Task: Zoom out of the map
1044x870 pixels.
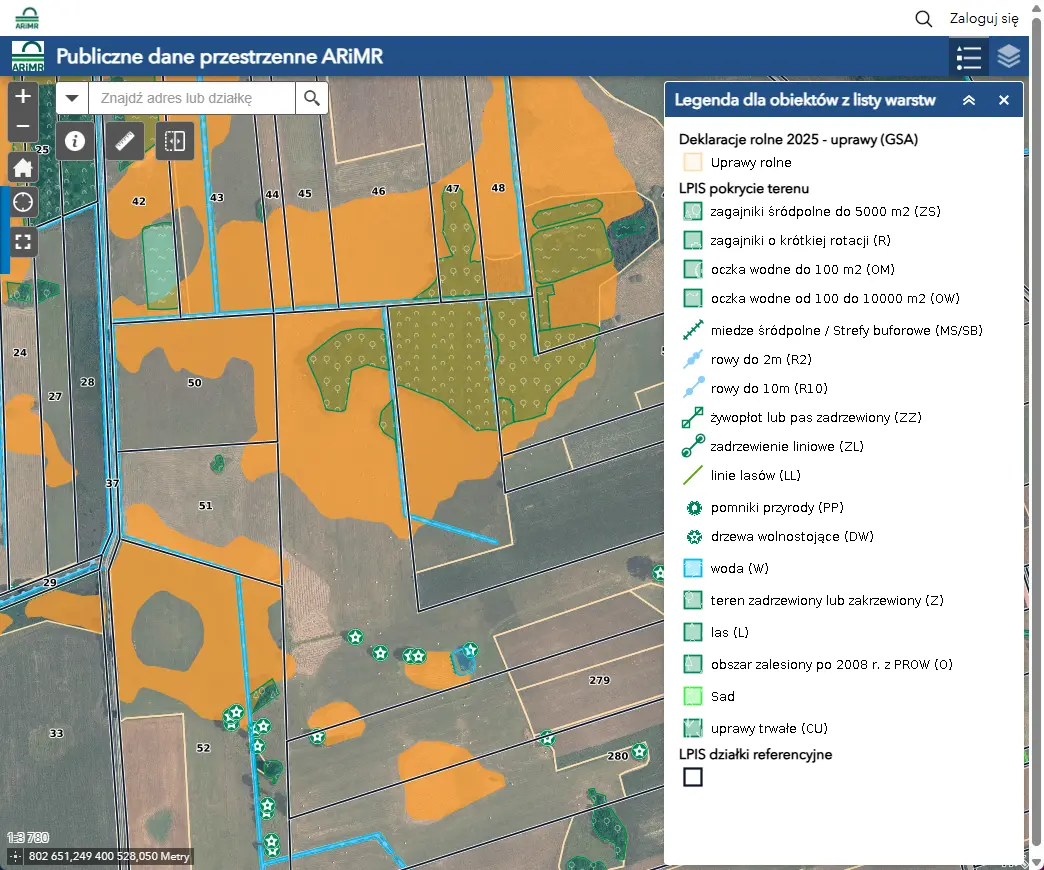Action: [23, 128]
